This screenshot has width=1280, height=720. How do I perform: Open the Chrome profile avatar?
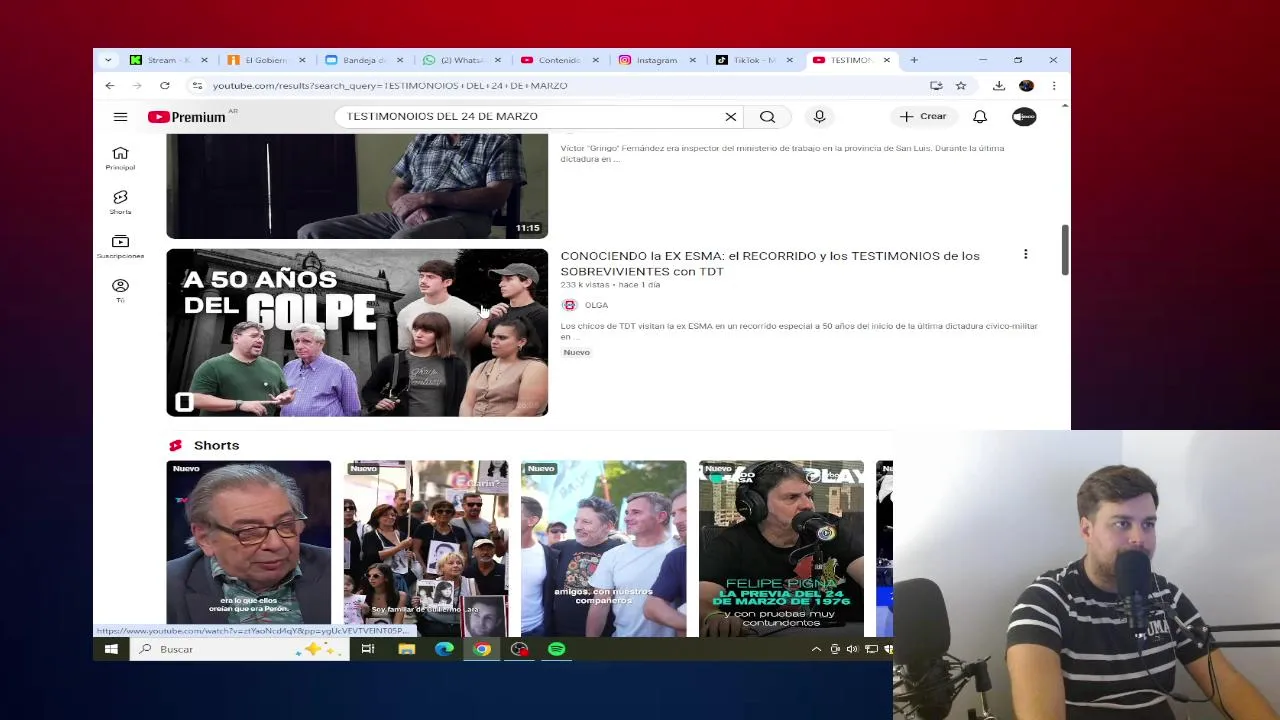tap(1026, 86)
